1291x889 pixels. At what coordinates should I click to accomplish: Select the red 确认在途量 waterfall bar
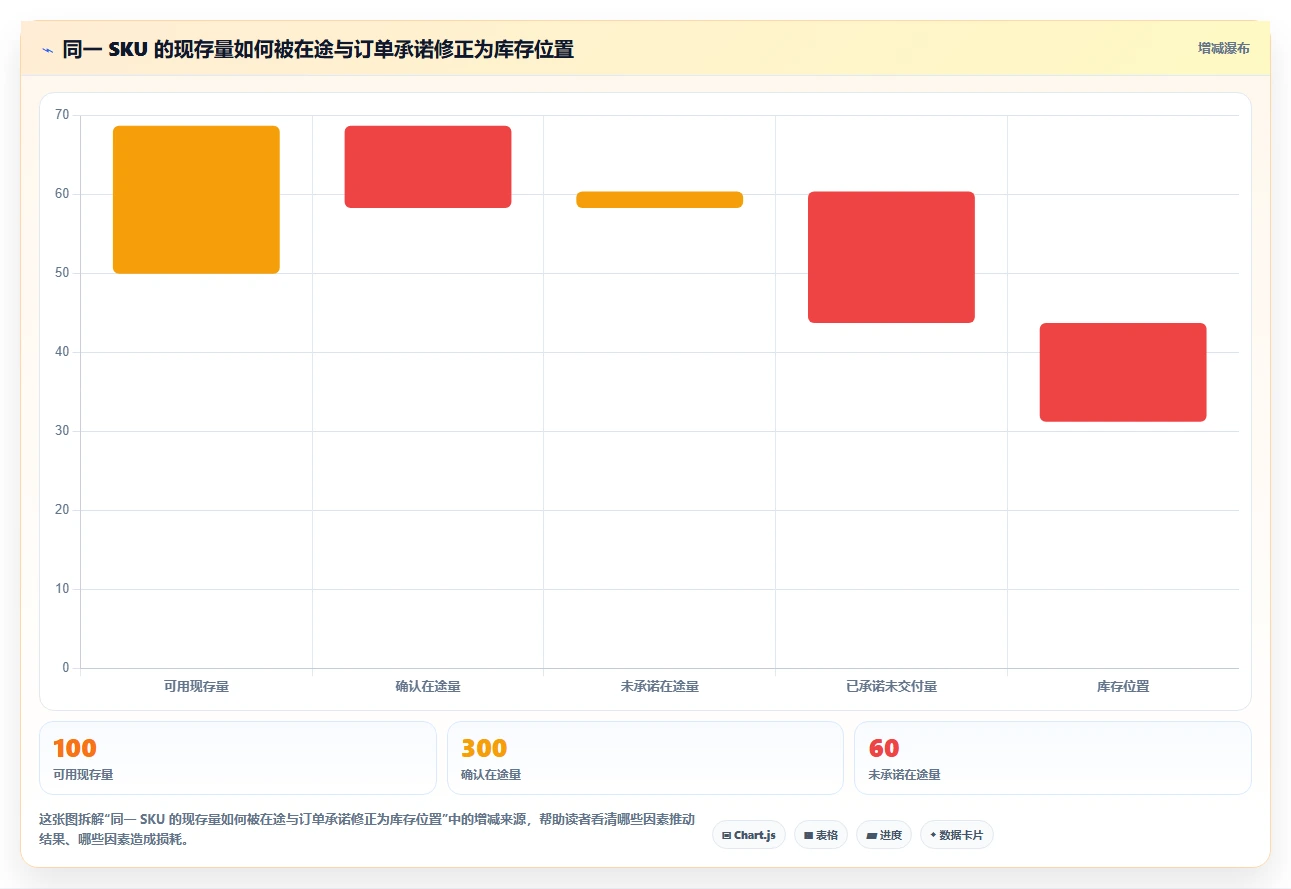tap(428, 167)
